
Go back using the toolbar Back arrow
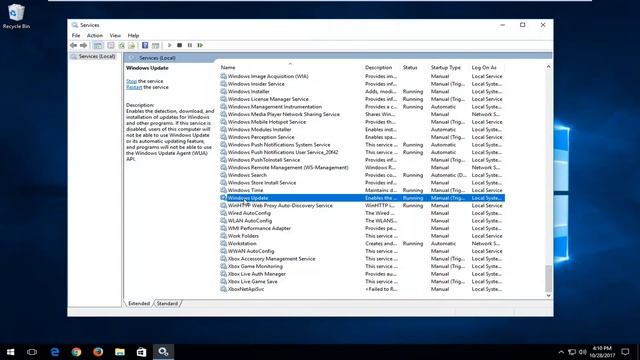pyautogui.click(x=73, y=45)
